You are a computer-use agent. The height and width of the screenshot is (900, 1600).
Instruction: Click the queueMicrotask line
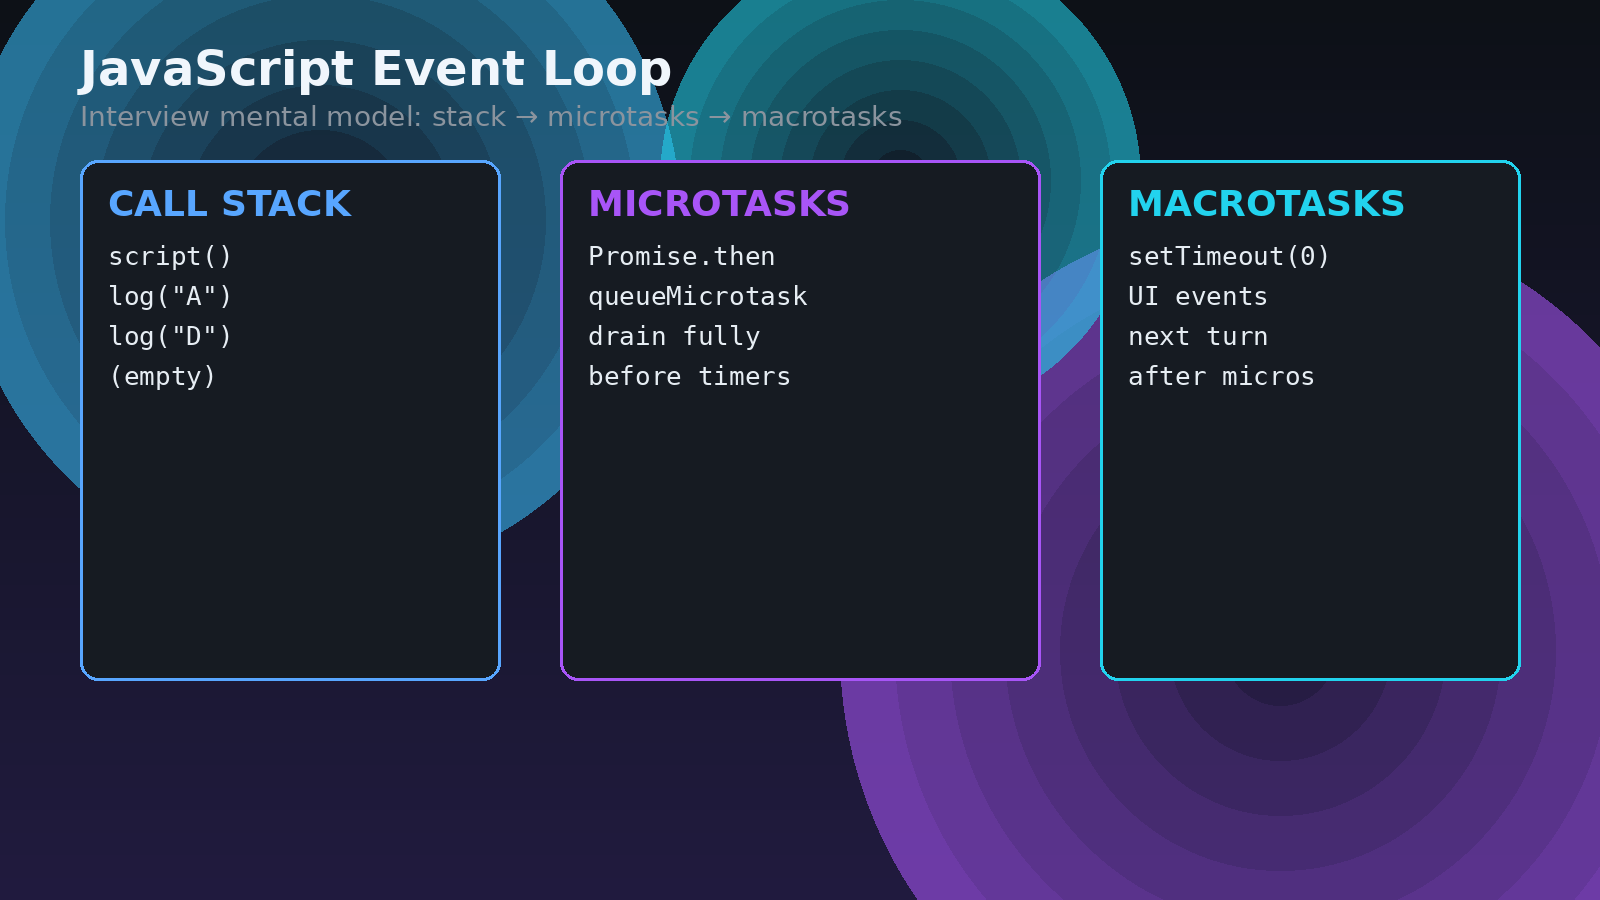coord(698,297)
